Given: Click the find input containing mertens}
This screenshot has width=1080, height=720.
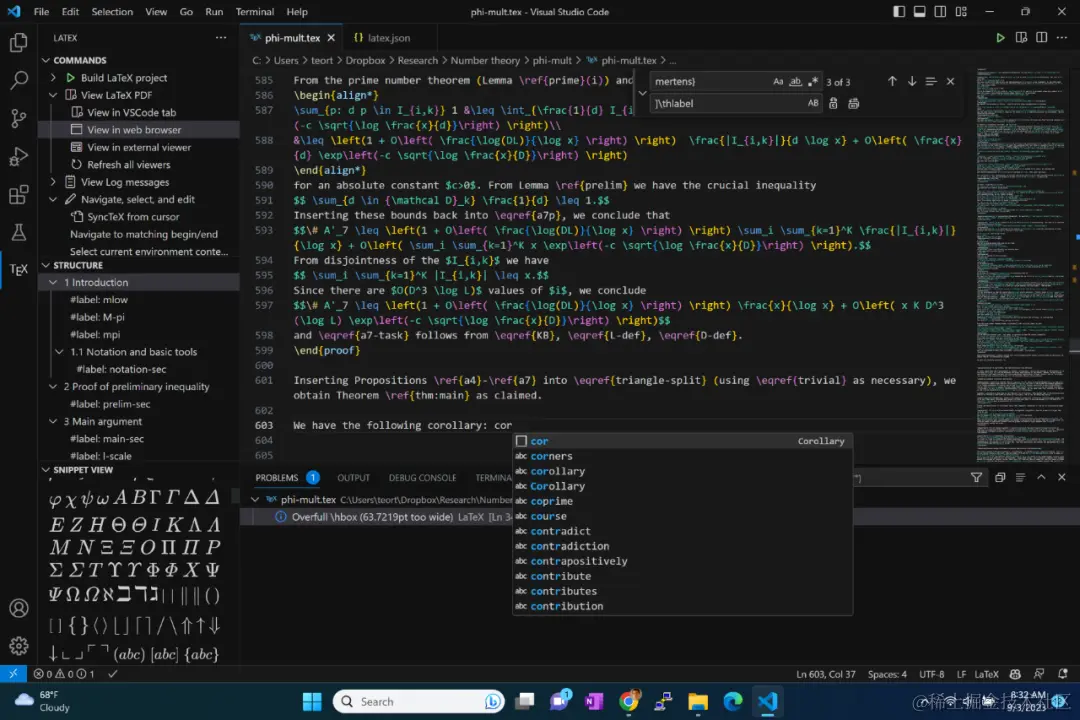Looking at the screenshot, I should (x=709, y=81).
